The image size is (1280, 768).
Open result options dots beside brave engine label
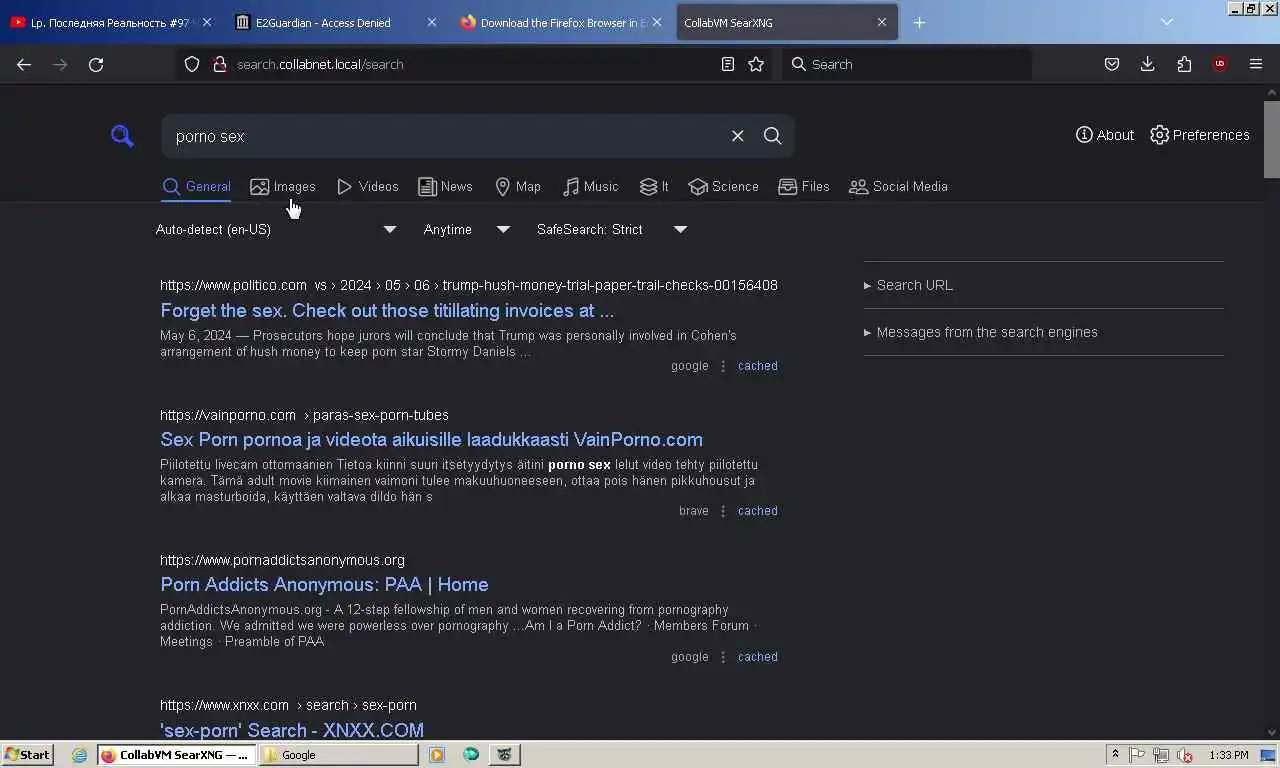click(723, 511)
